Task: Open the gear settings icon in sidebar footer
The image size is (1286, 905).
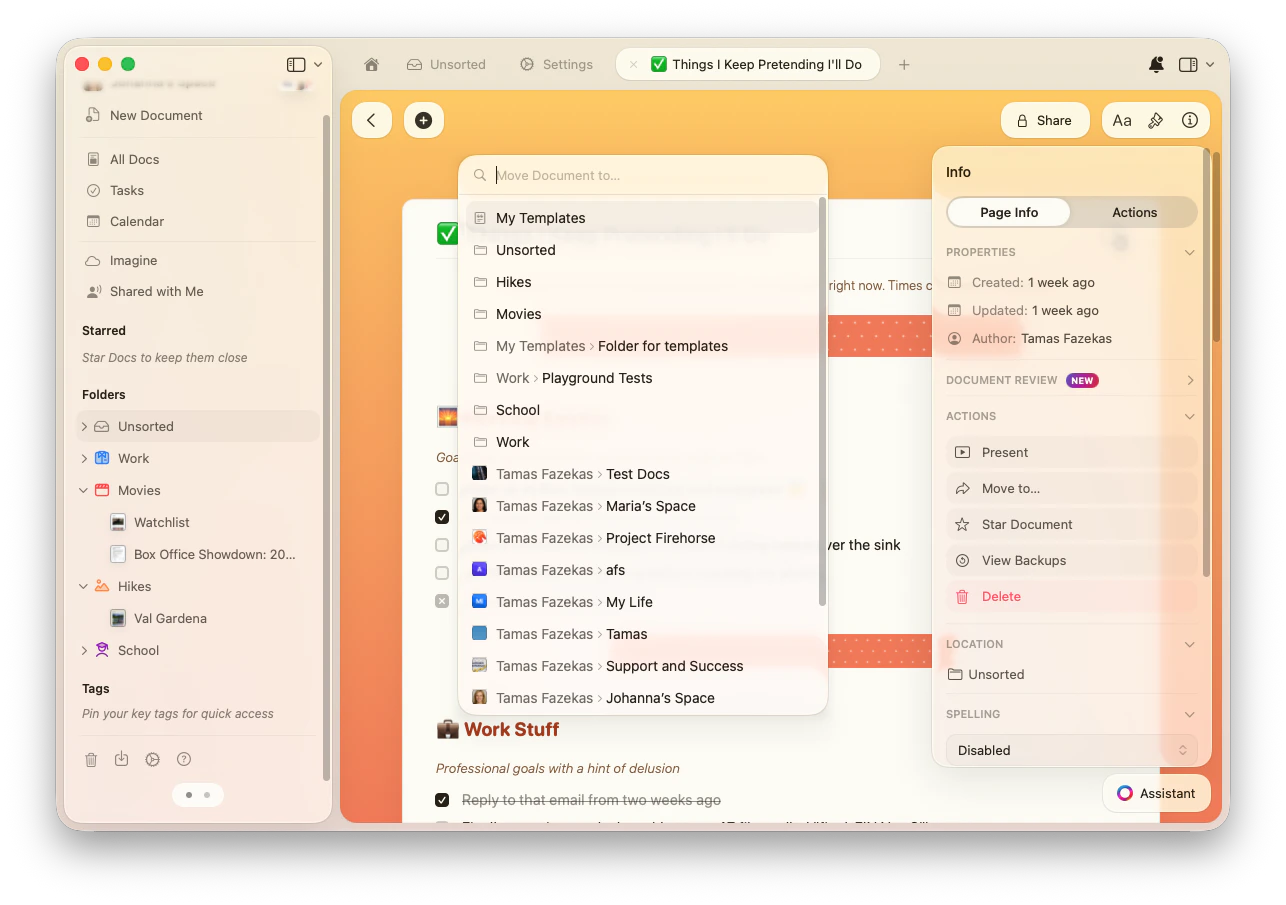Action: pyautogui.click(x=152, y=760)
